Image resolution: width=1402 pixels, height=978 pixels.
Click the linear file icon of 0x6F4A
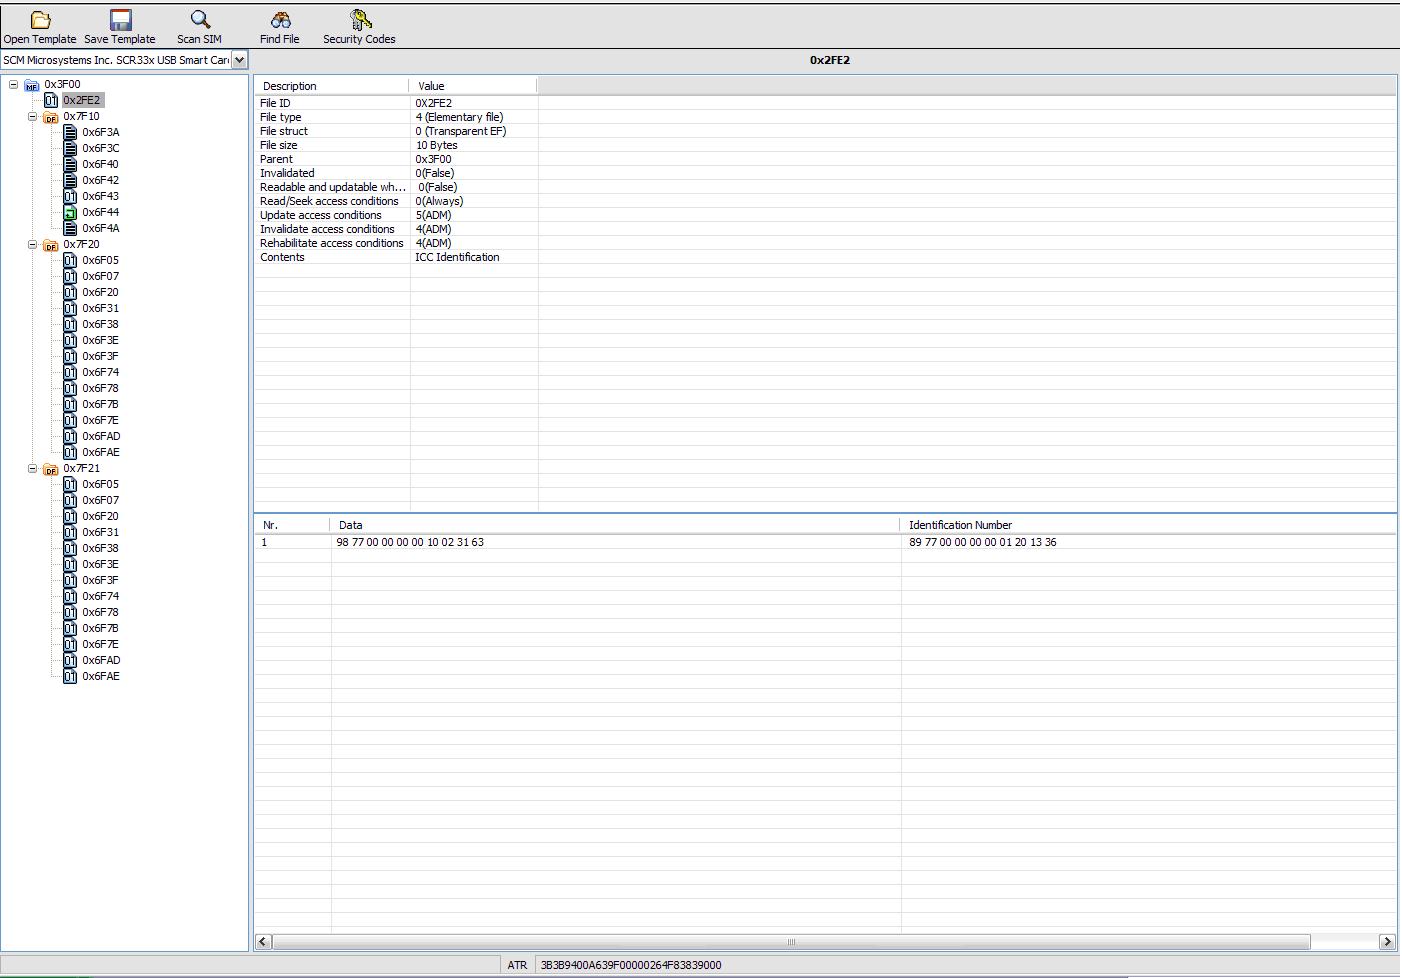(x=70, y=228)
